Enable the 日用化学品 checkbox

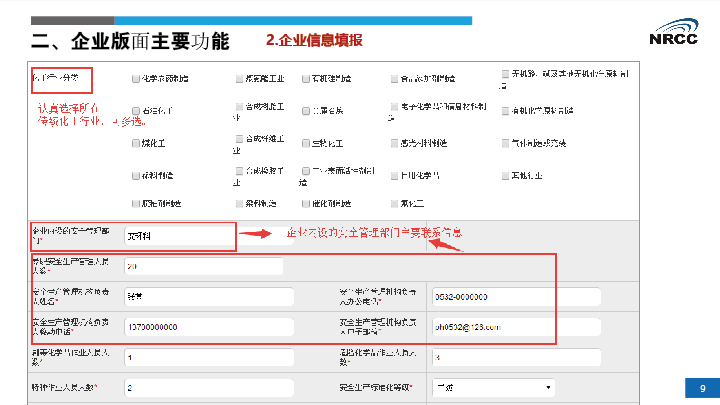point(394,176)
